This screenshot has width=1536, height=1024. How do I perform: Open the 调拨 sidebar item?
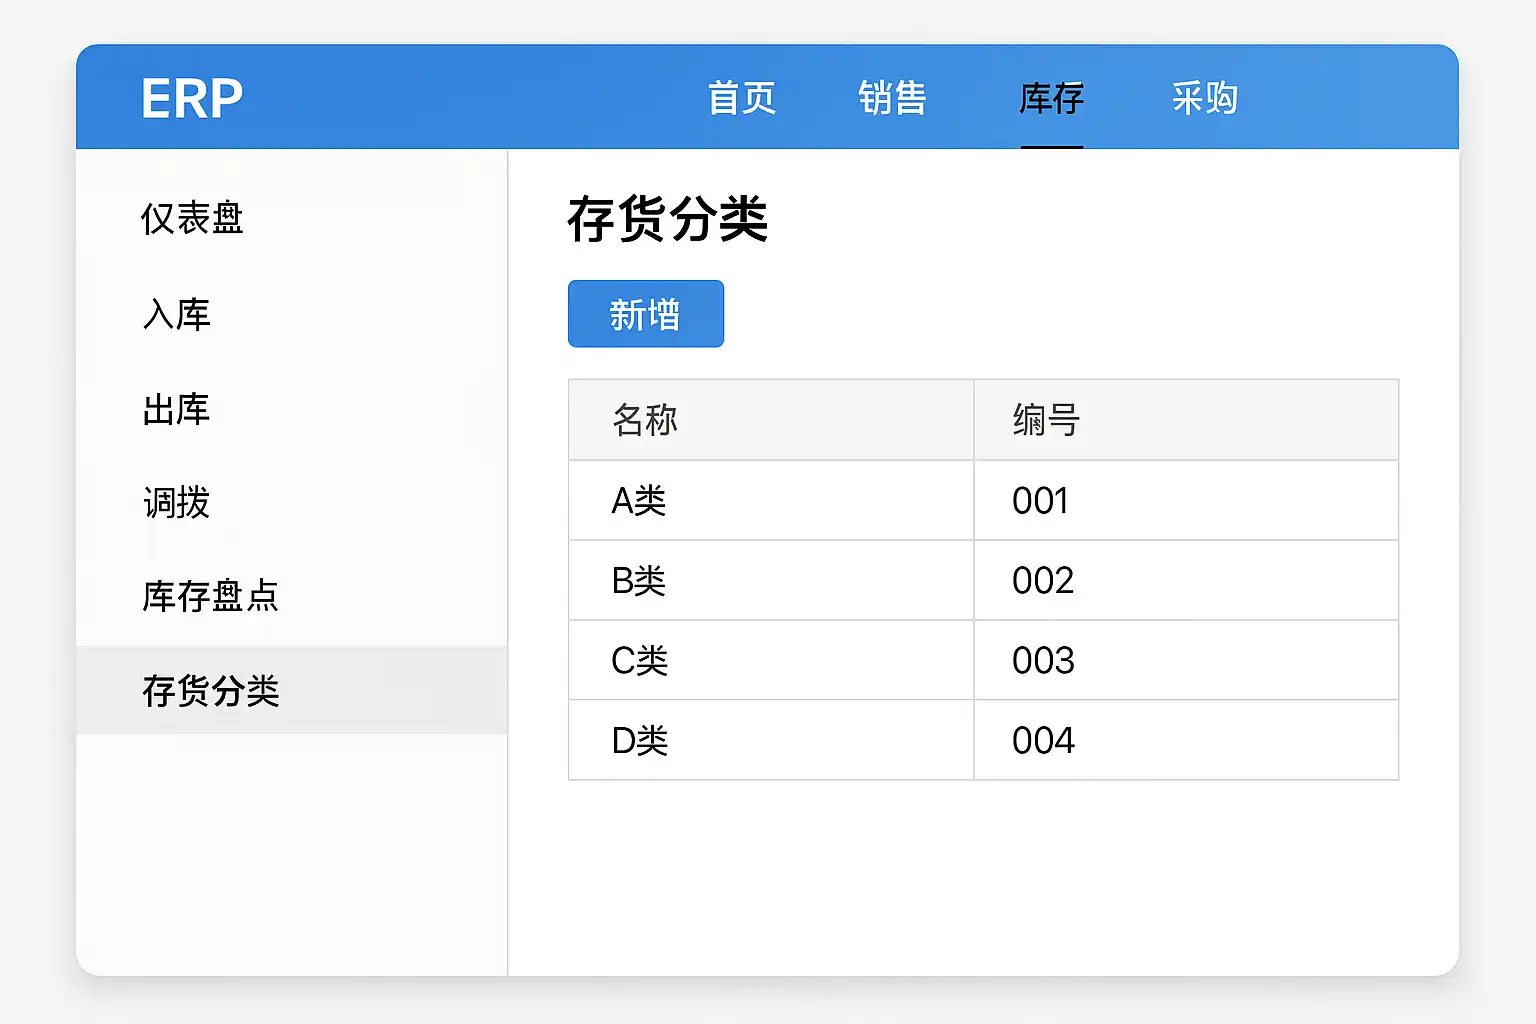(177, 503)
